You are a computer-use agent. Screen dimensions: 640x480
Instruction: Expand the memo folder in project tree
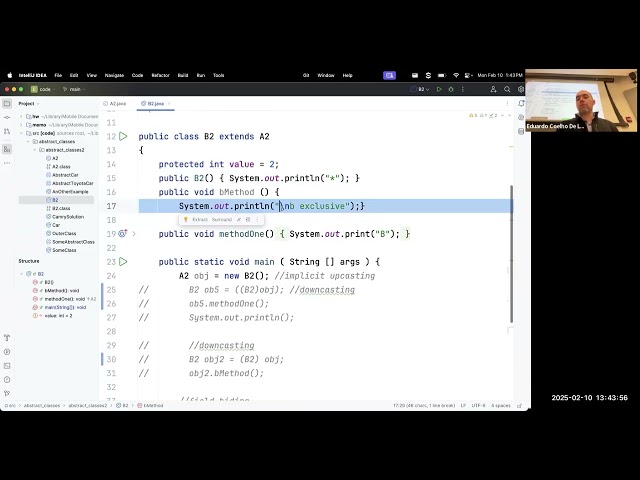pos(21,125)
